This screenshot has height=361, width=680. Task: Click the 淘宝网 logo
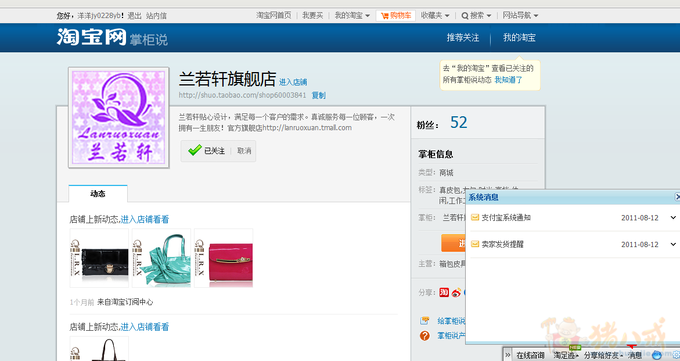92,37
